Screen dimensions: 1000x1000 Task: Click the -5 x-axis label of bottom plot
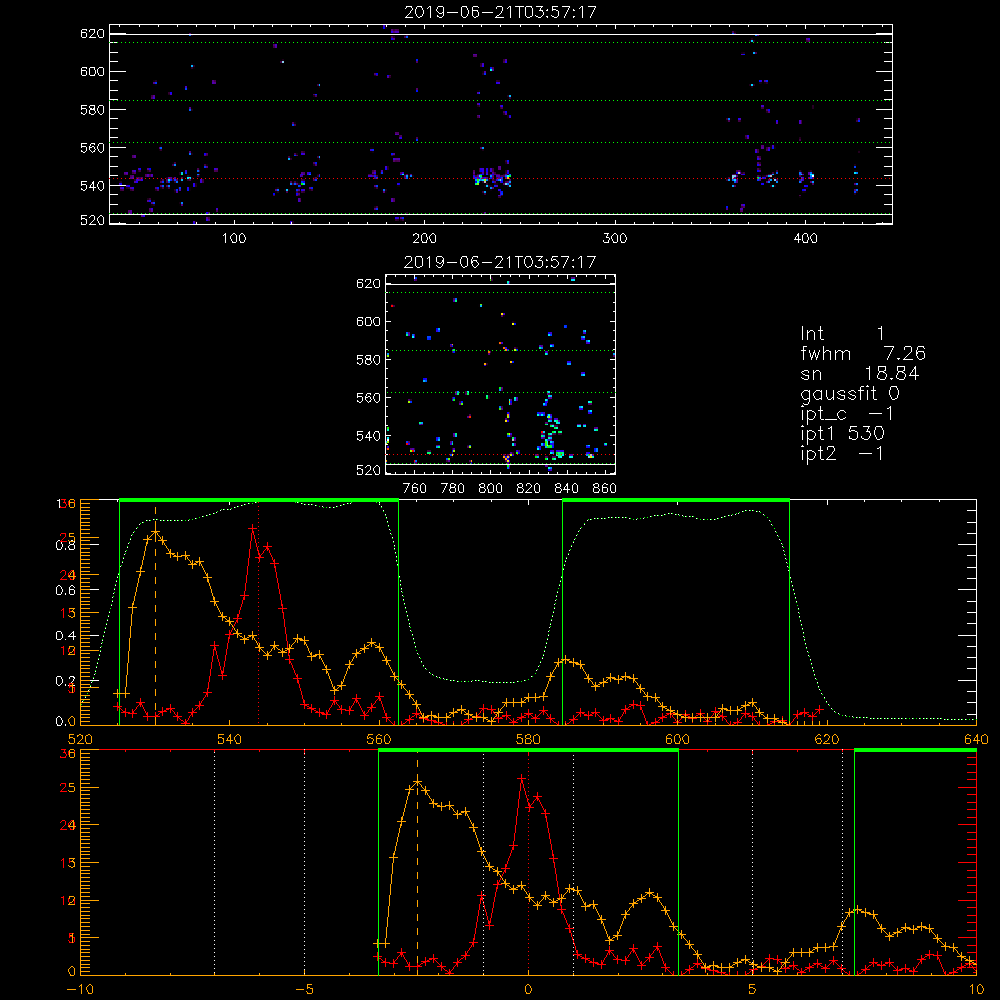point(304,990)
